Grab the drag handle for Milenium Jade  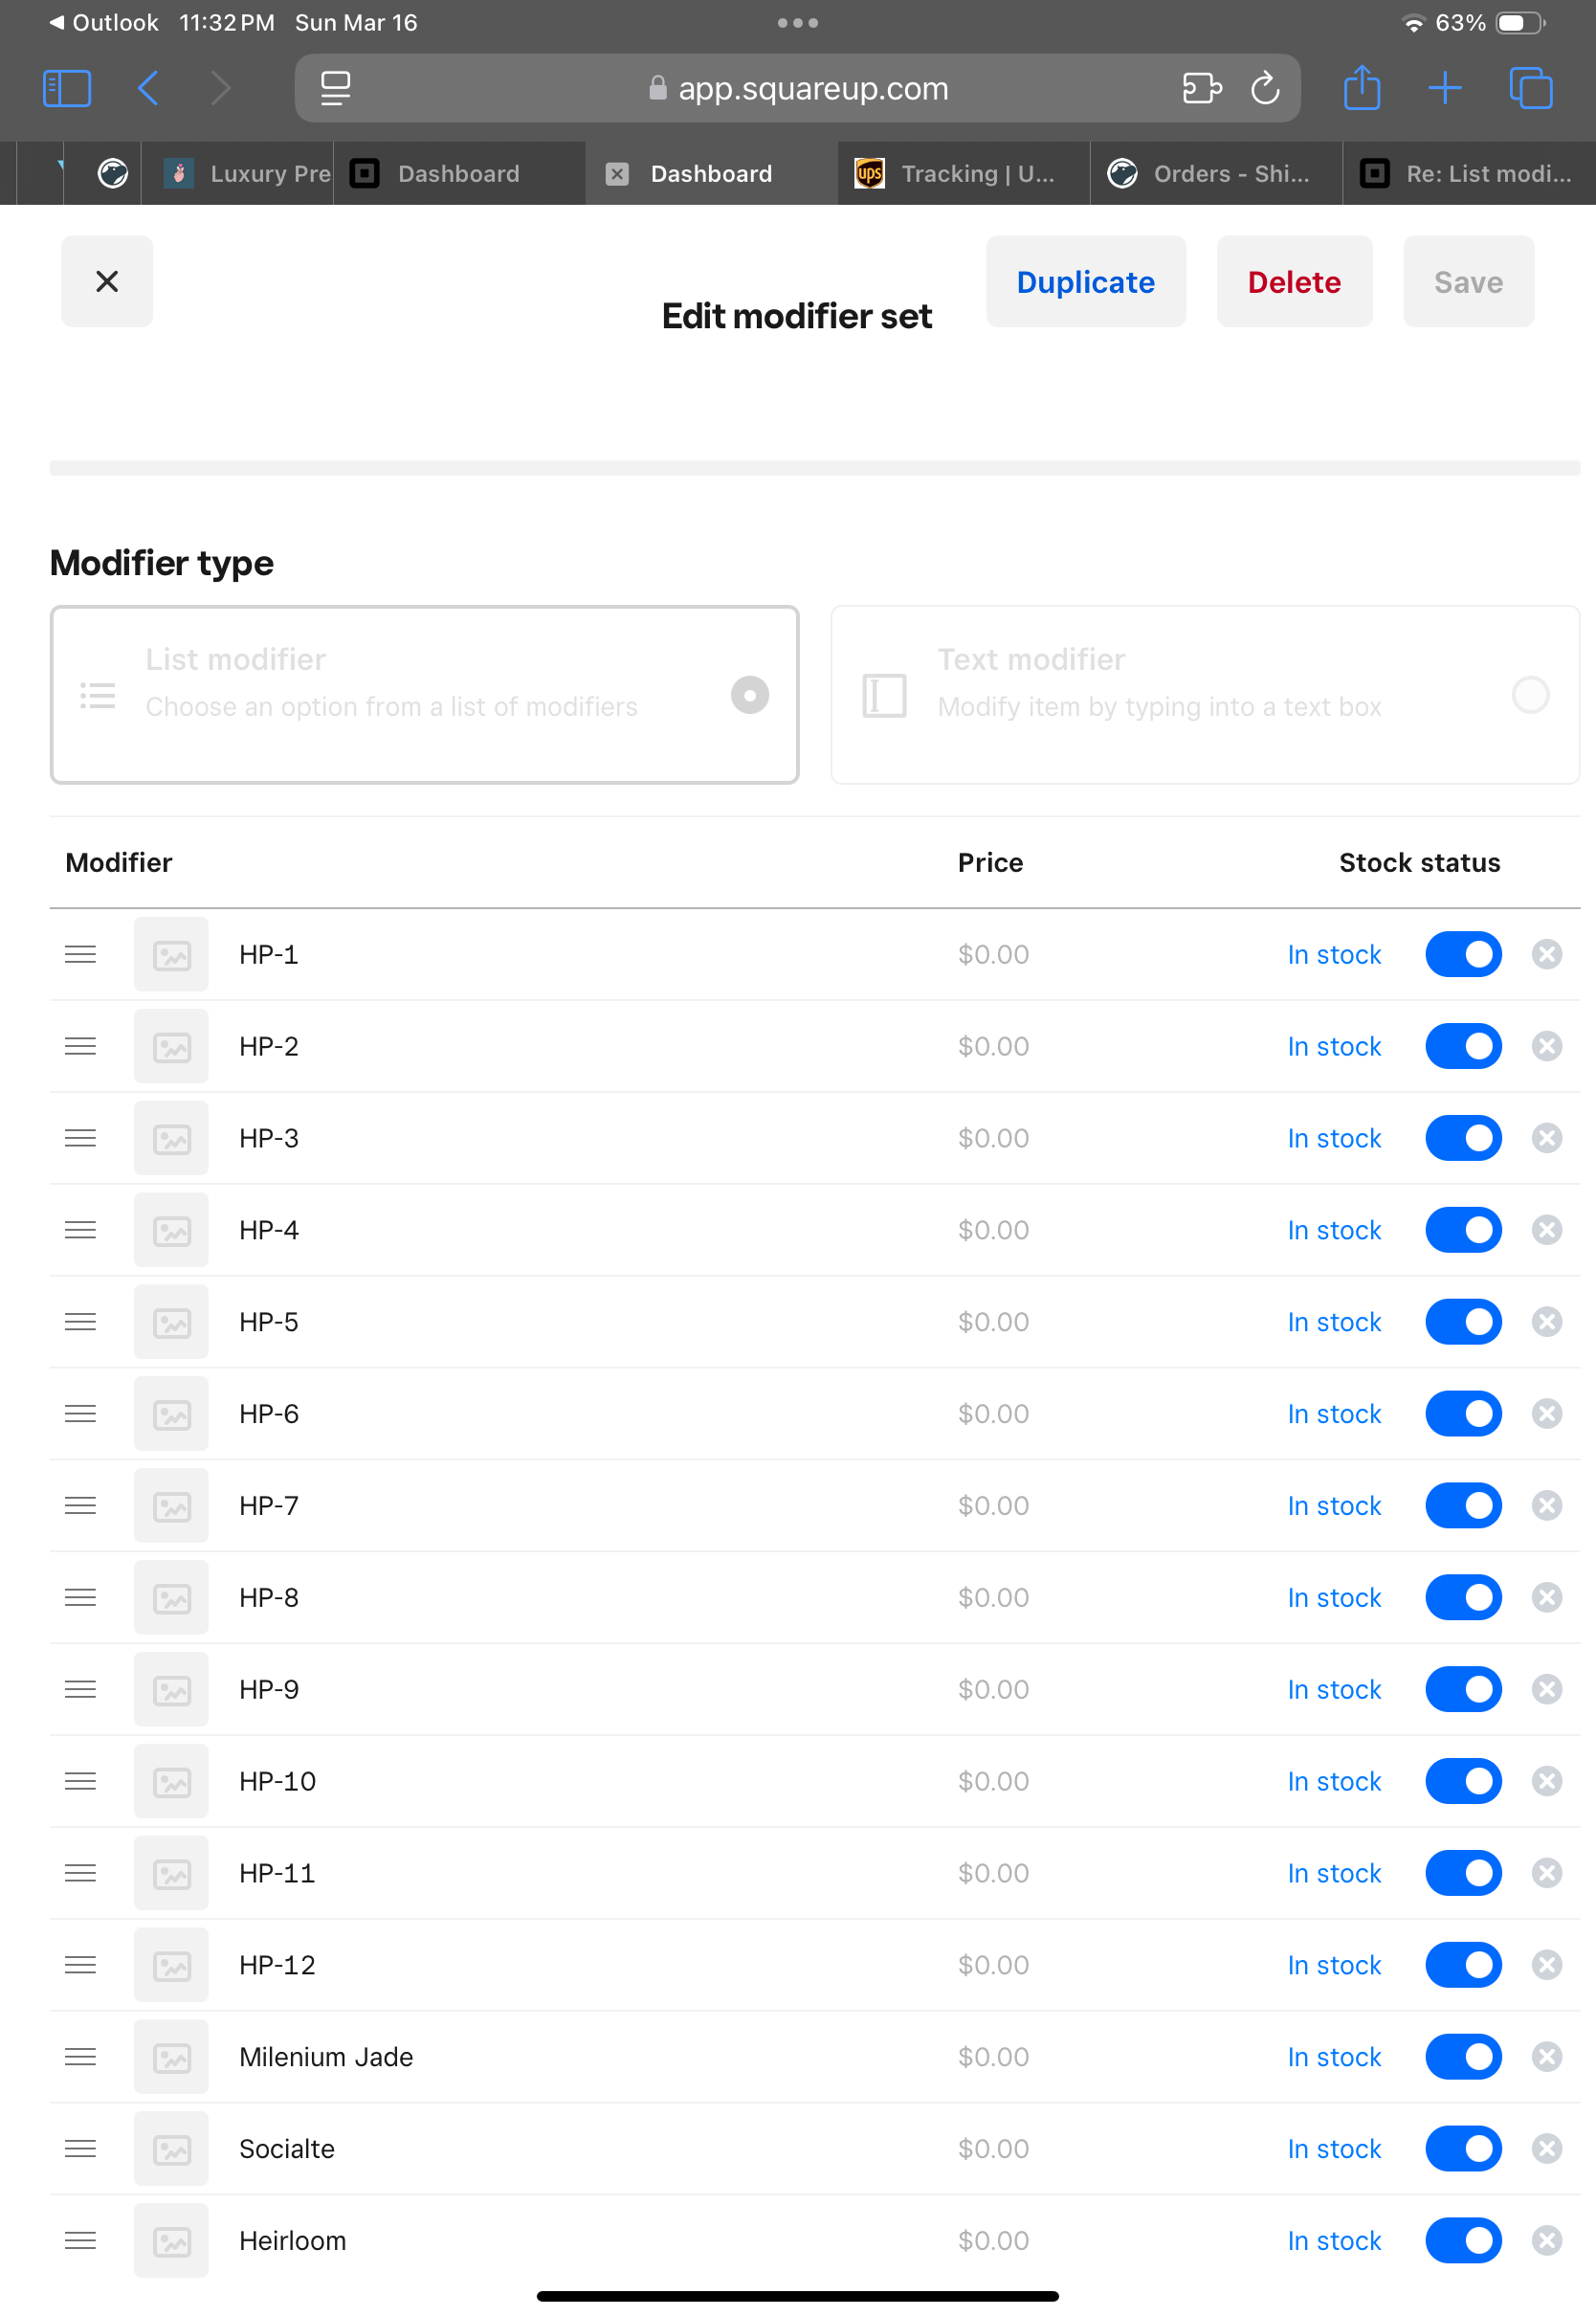coord(80,2057)
